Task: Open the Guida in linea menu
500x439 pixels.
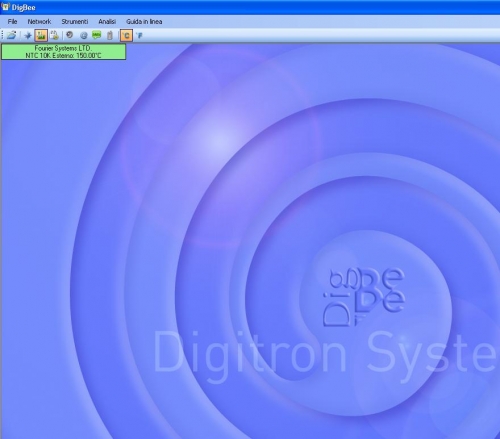Action: pos(144,21)
